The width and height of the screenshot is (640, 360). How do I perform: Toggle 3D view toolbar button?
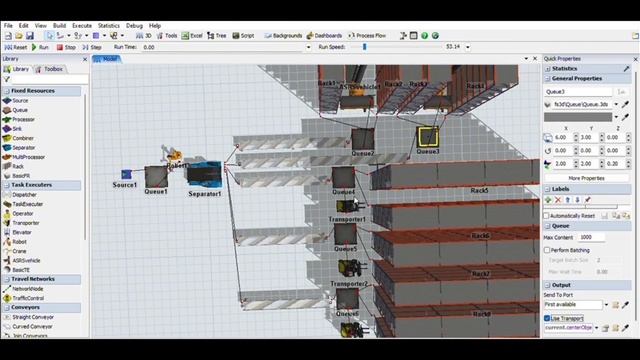click(x=144, y=36)
